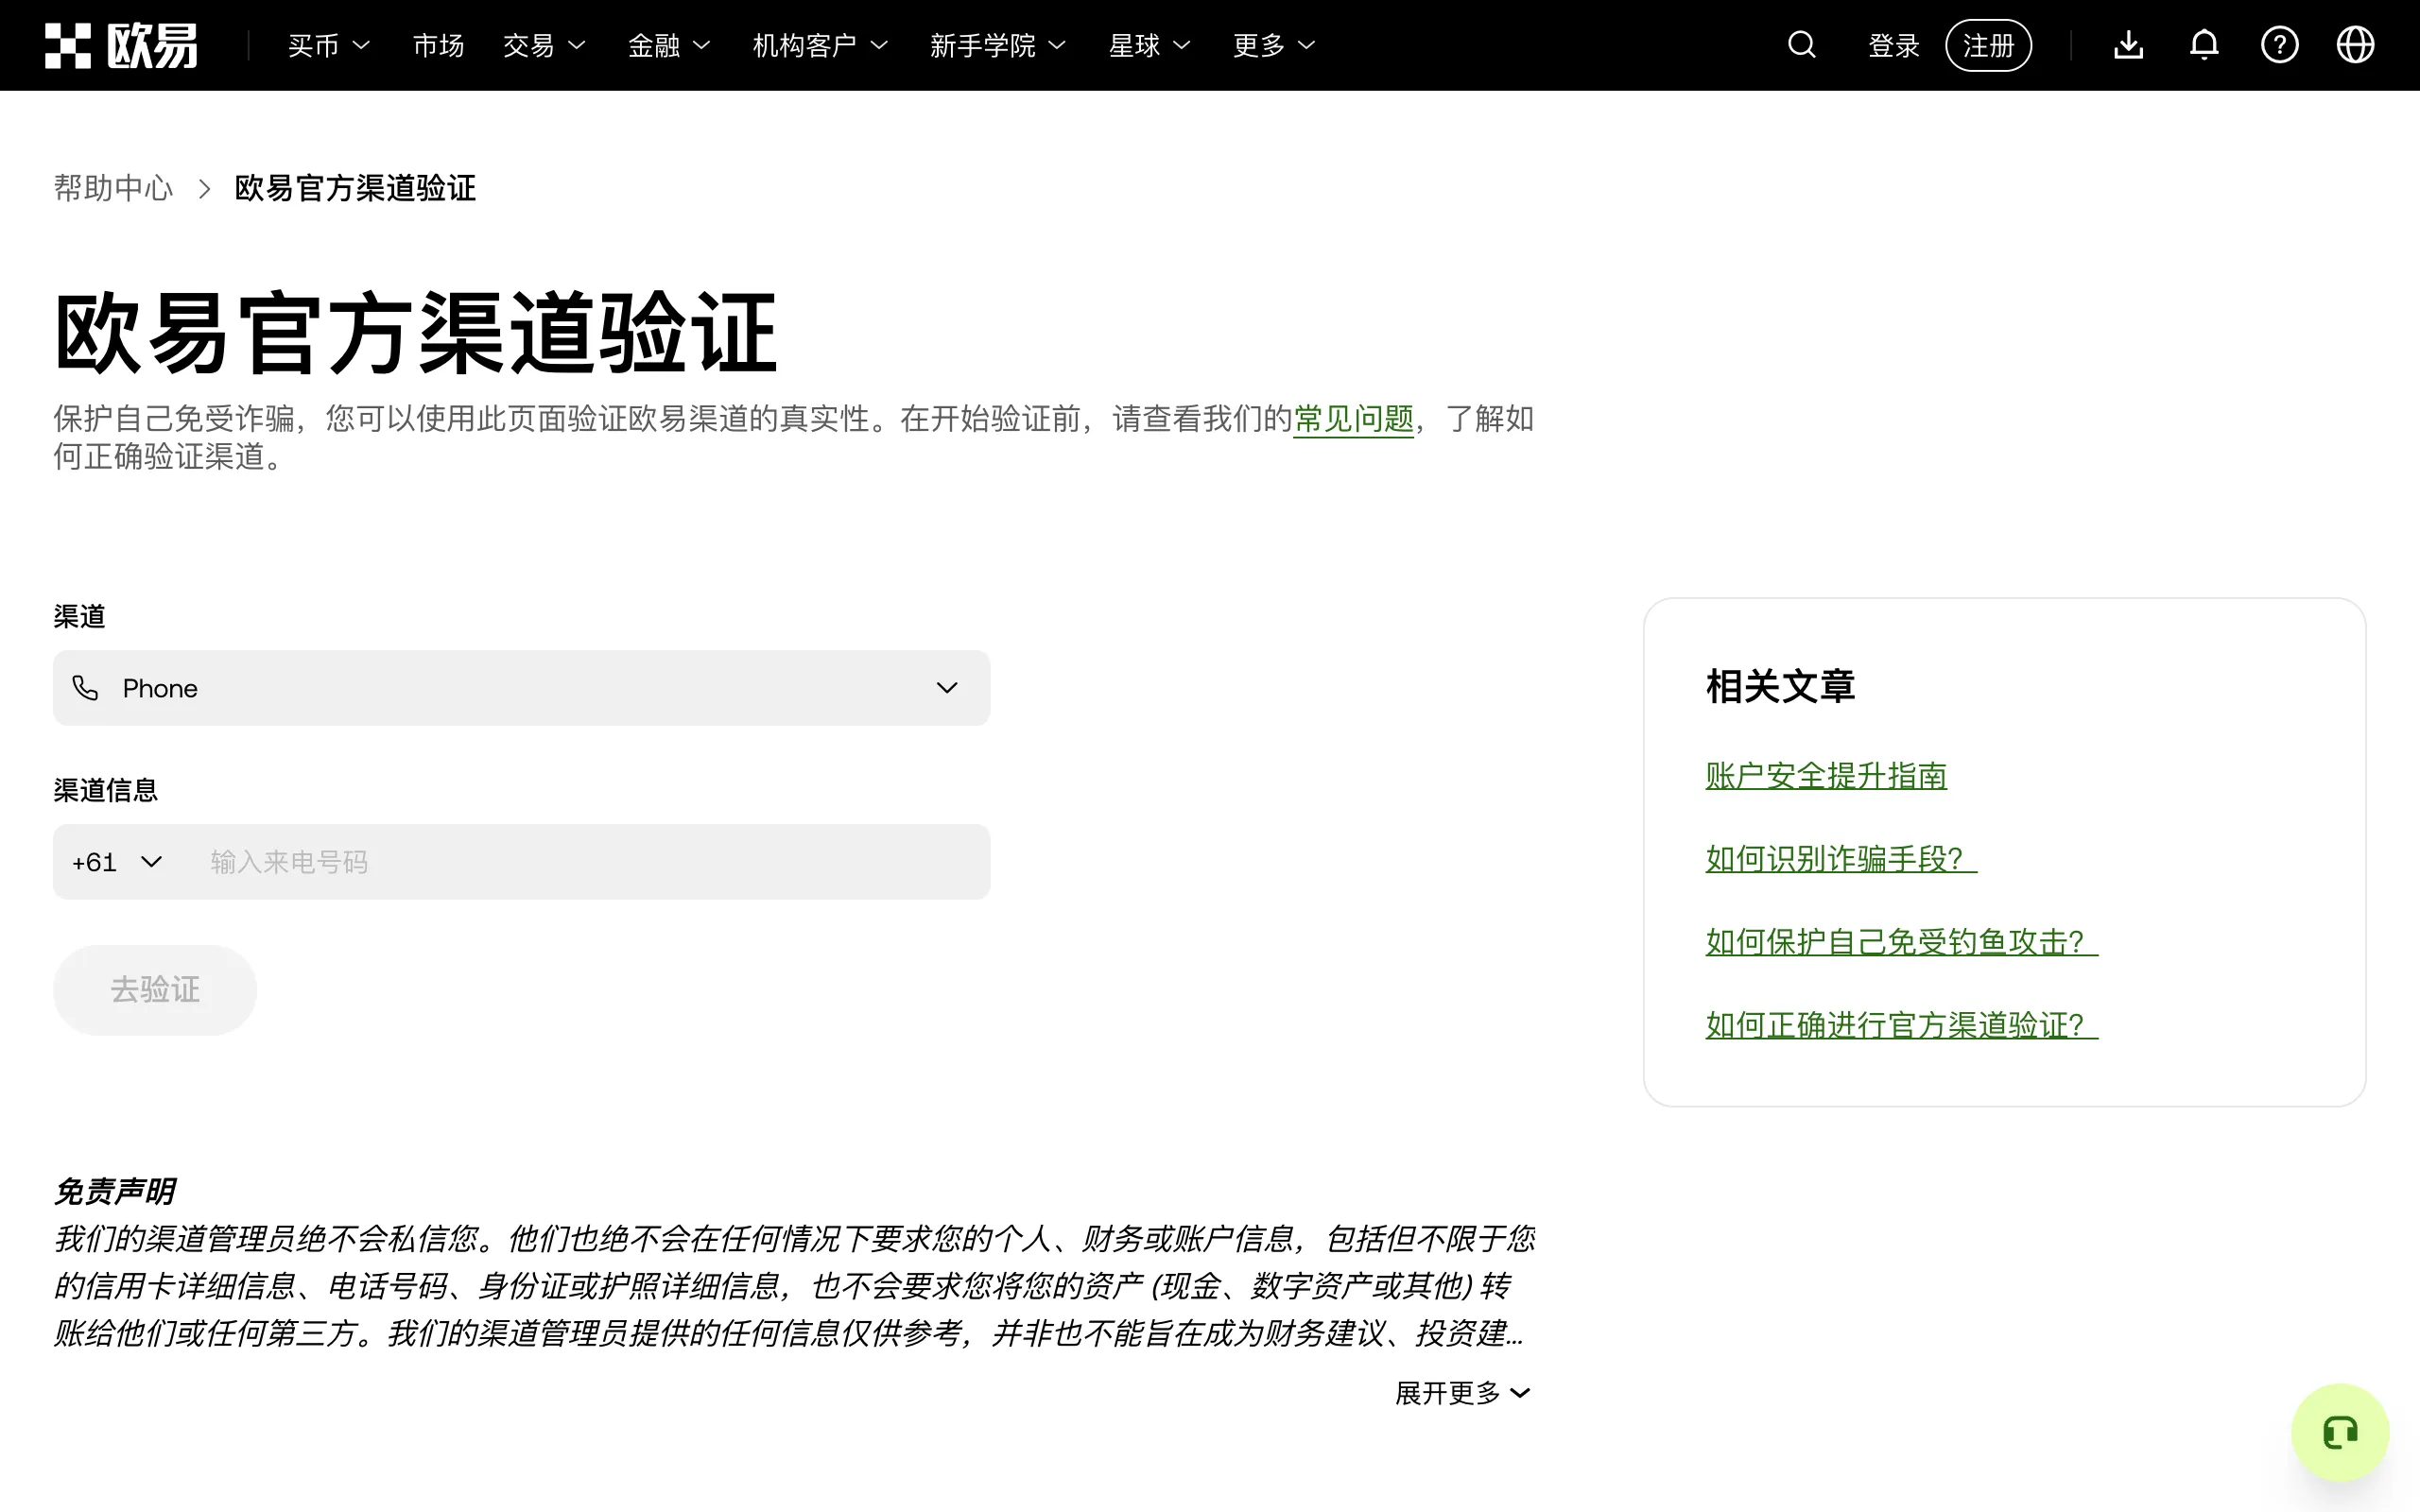Open the notification bell icon
The height and width of the screenshot is (1512, 2420).
pyautogui.click(x=2204, y=45)
